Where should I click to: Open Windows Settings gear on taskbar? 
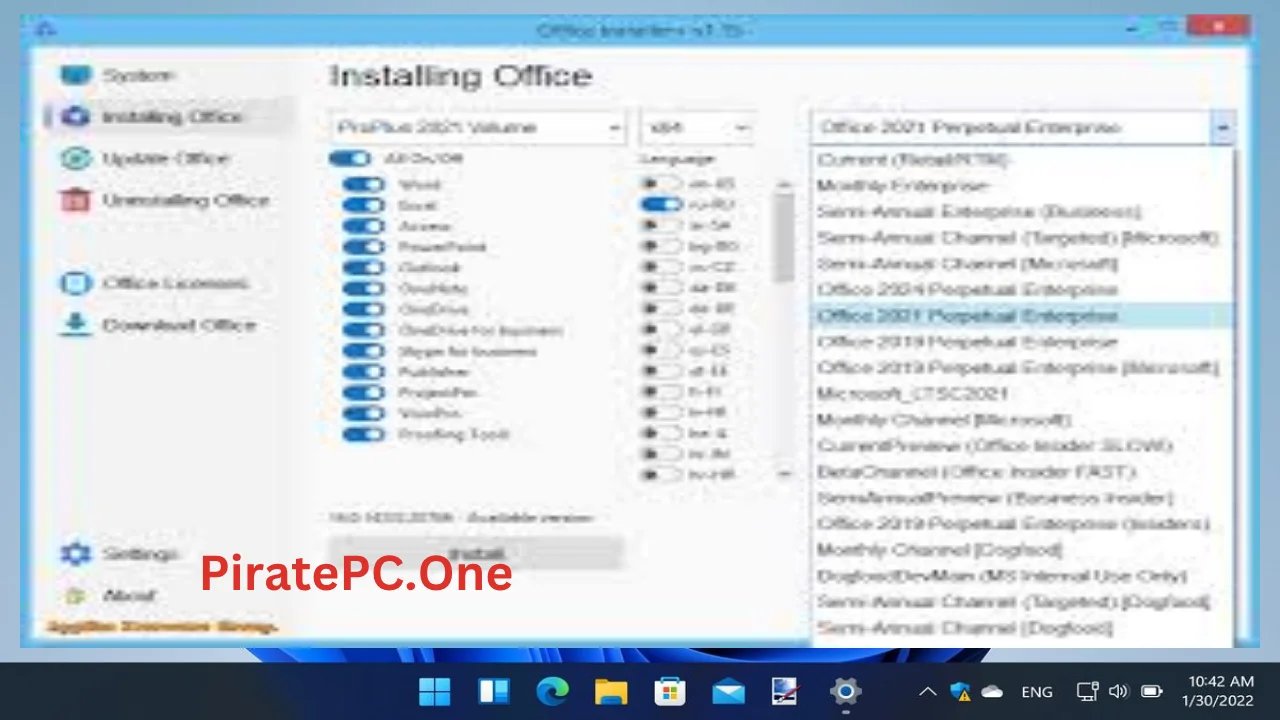click(x=845, y=691)
